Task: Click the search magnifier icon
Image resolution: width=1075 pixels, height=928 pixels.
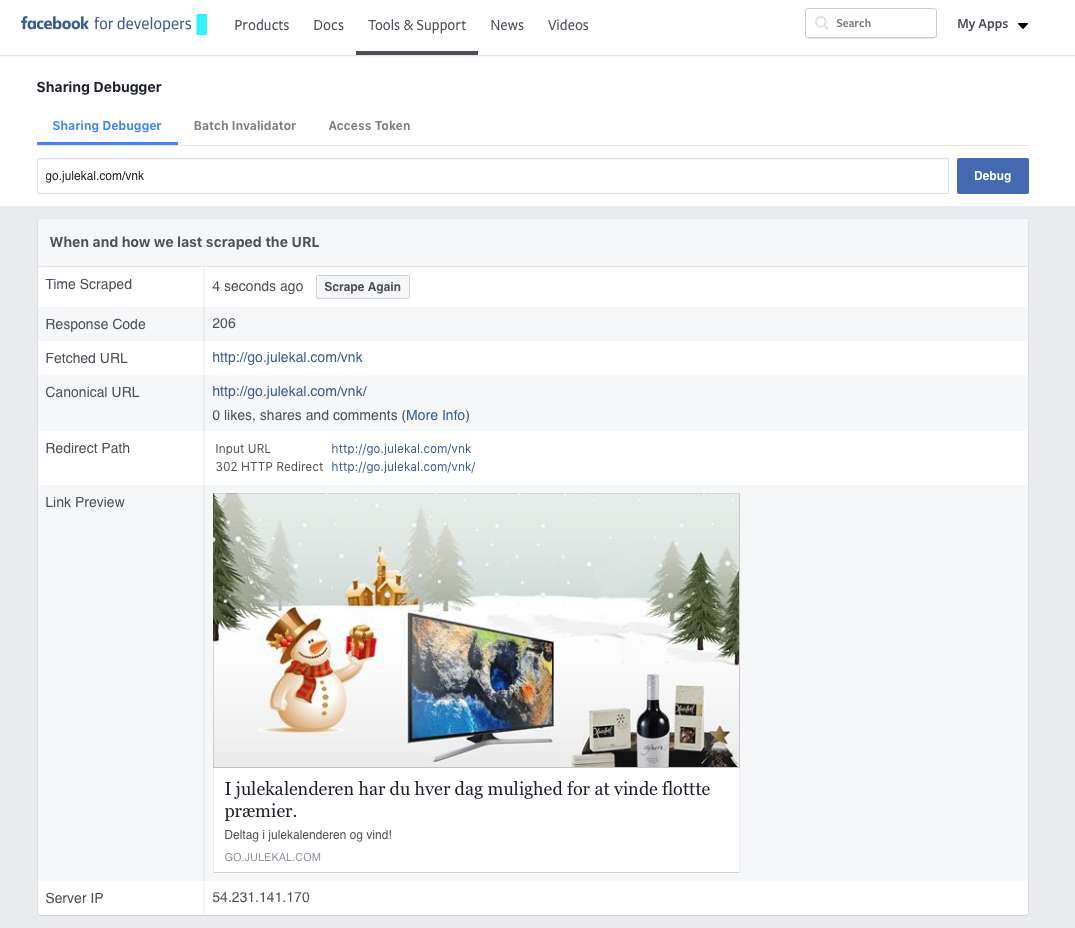Action: point(822,23)
